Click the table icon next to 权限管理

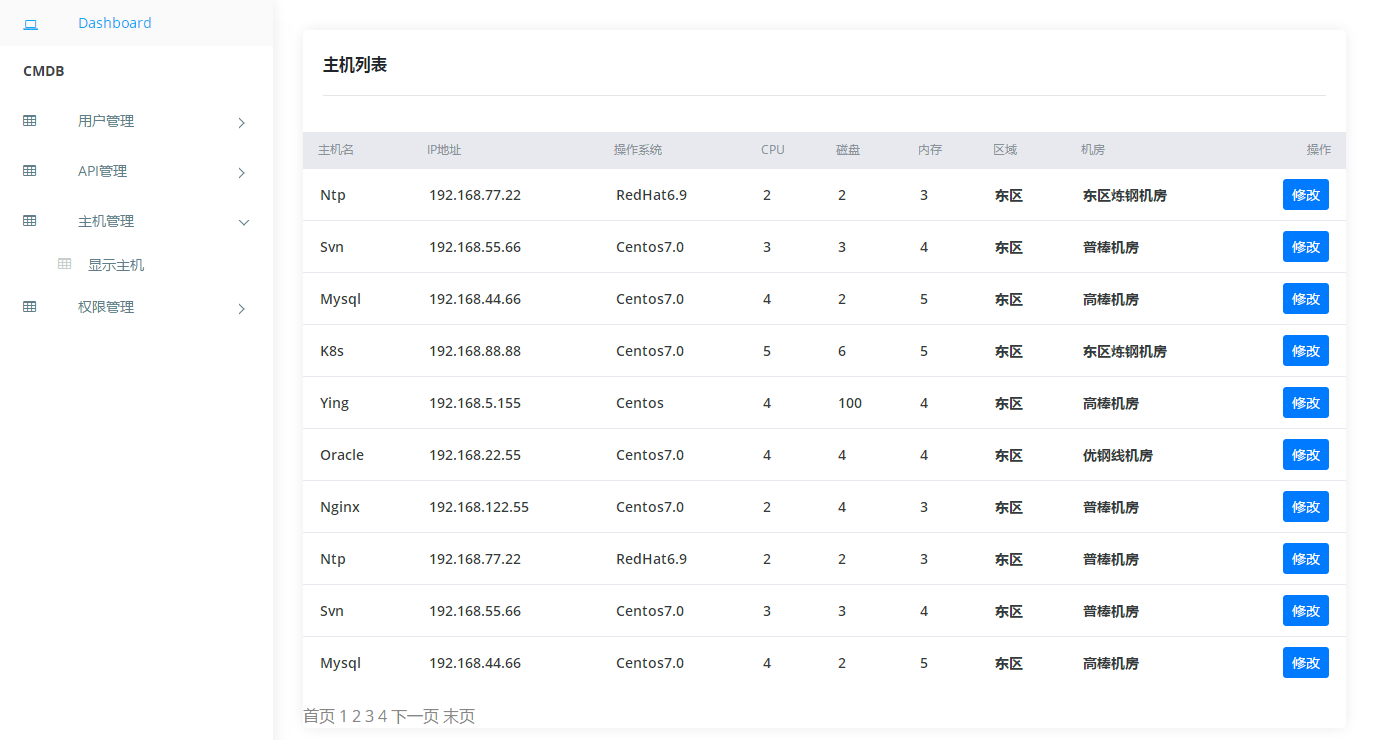tap(30, 307)
